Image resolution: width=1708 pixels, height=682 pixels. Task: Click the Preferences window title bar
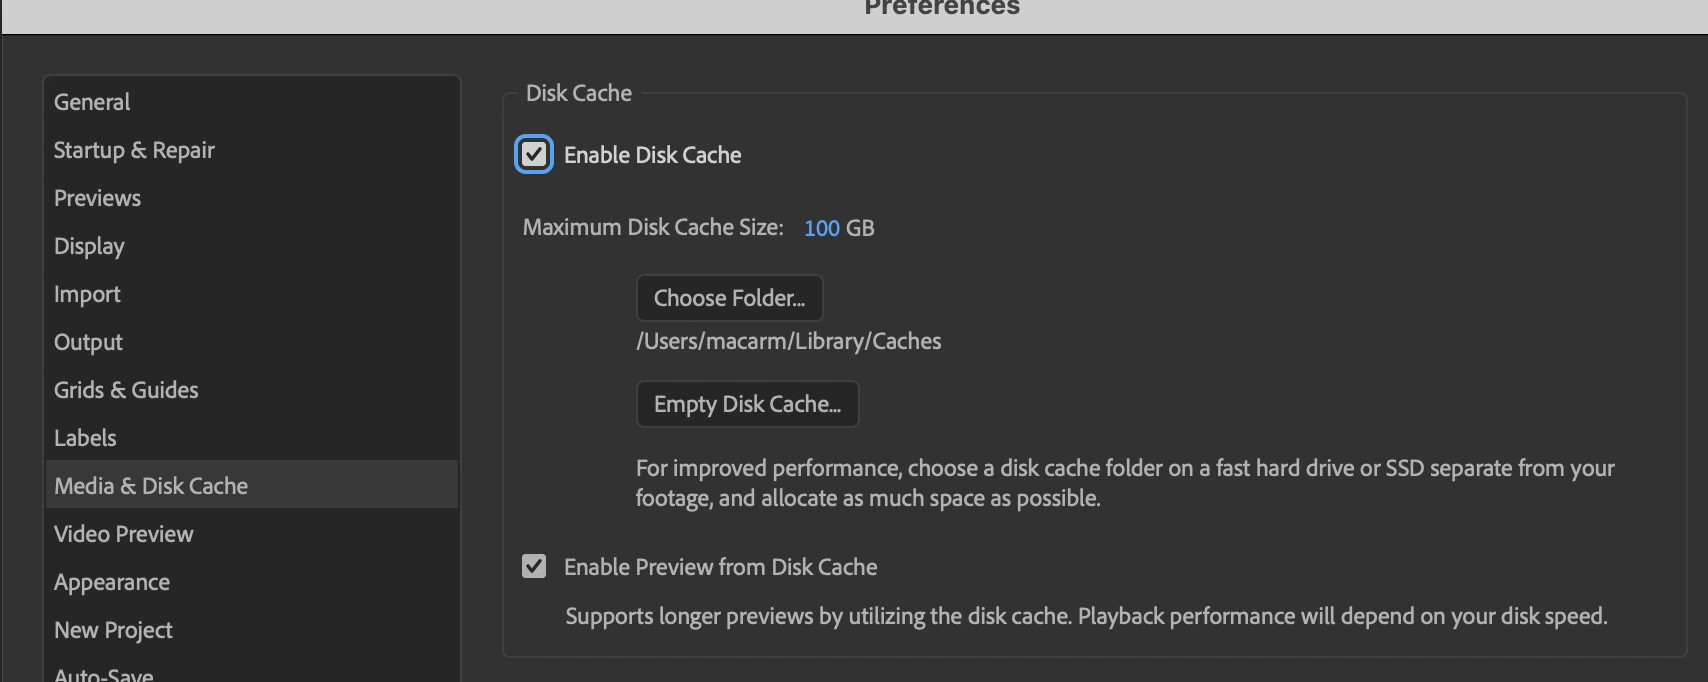click(942, 10)
